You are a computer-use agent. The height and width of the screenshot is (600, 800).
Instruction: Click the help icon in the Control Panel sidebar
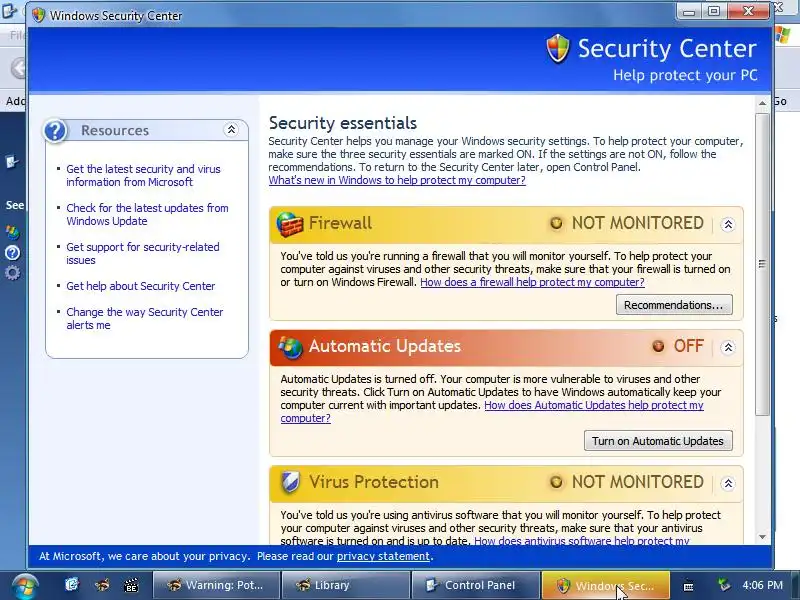(12, 253)
